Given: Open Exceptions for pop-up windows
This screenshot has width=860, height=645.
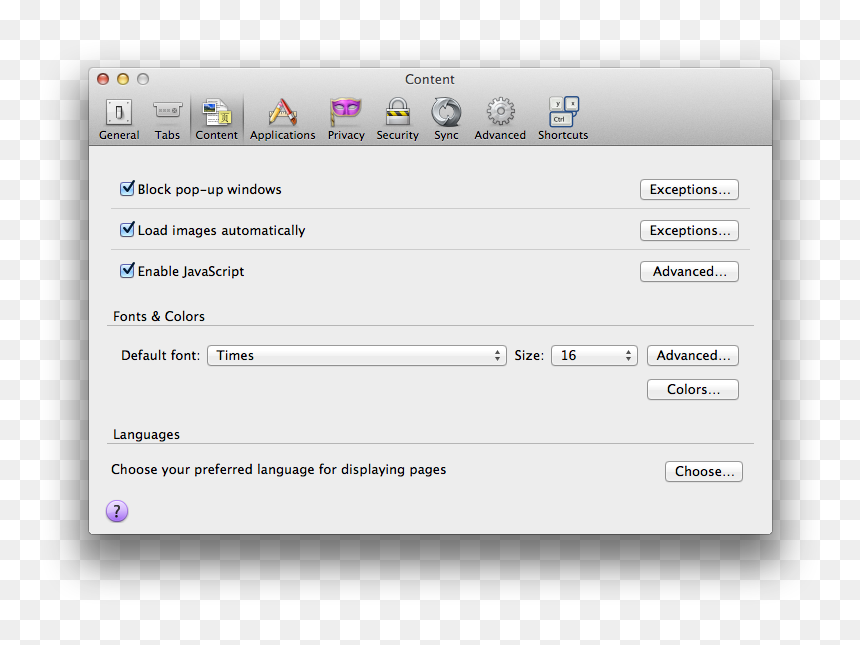Looking at the screenshot, I should coord(689,190).
